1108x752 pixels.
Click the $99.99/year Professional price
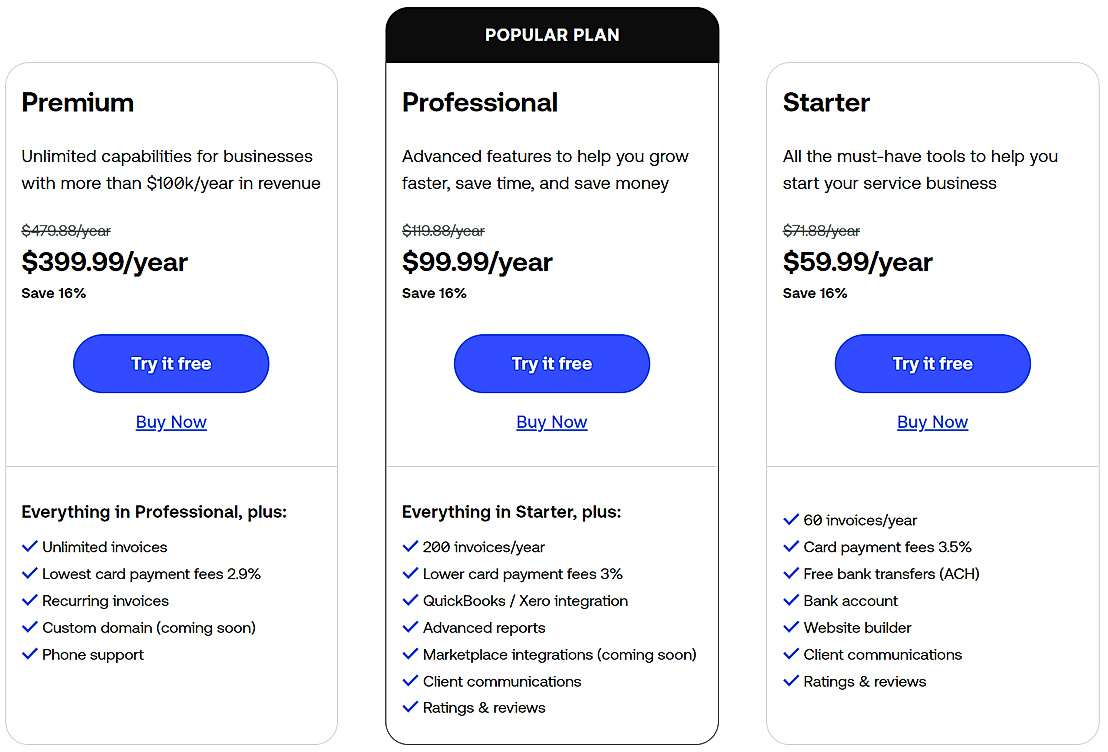point(477,262)
